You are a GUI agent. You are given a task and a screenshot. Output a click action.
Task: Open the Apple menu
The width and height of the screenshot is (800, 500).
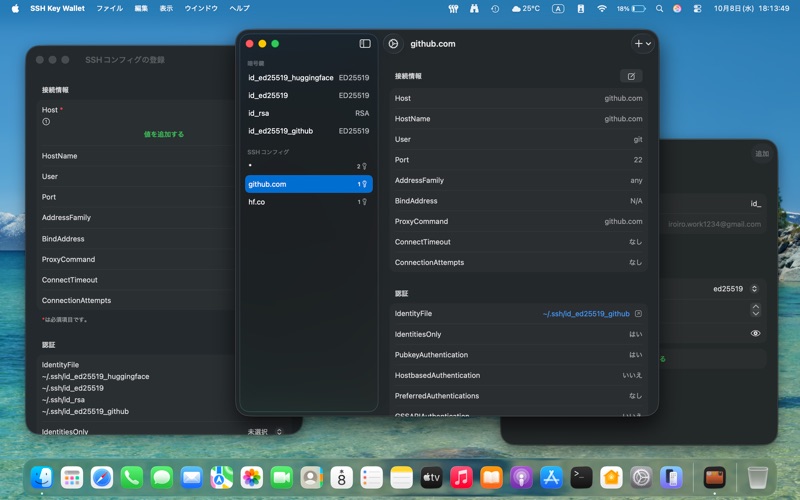(15, 8)
